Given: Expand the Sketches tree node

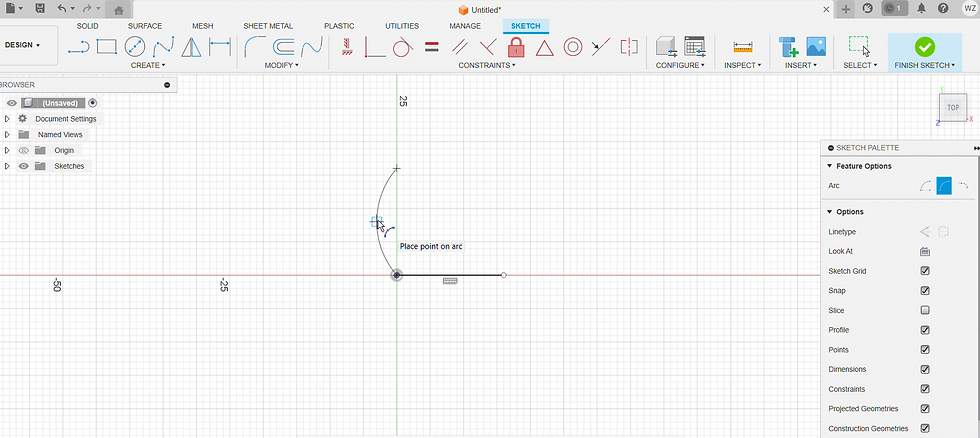Looking at the screenshot, I should pyautogui.click(x=7, y=166).
